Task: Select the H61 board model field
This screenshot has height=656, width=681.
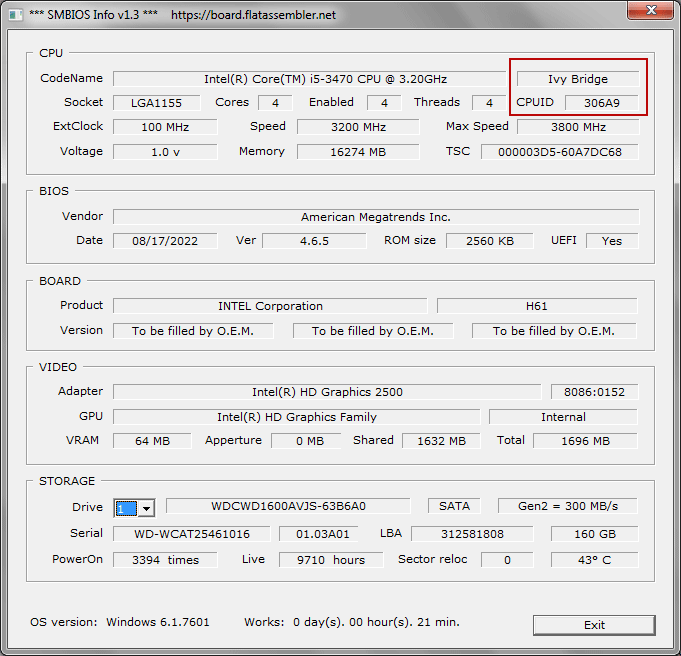Action: pos(536,306)
